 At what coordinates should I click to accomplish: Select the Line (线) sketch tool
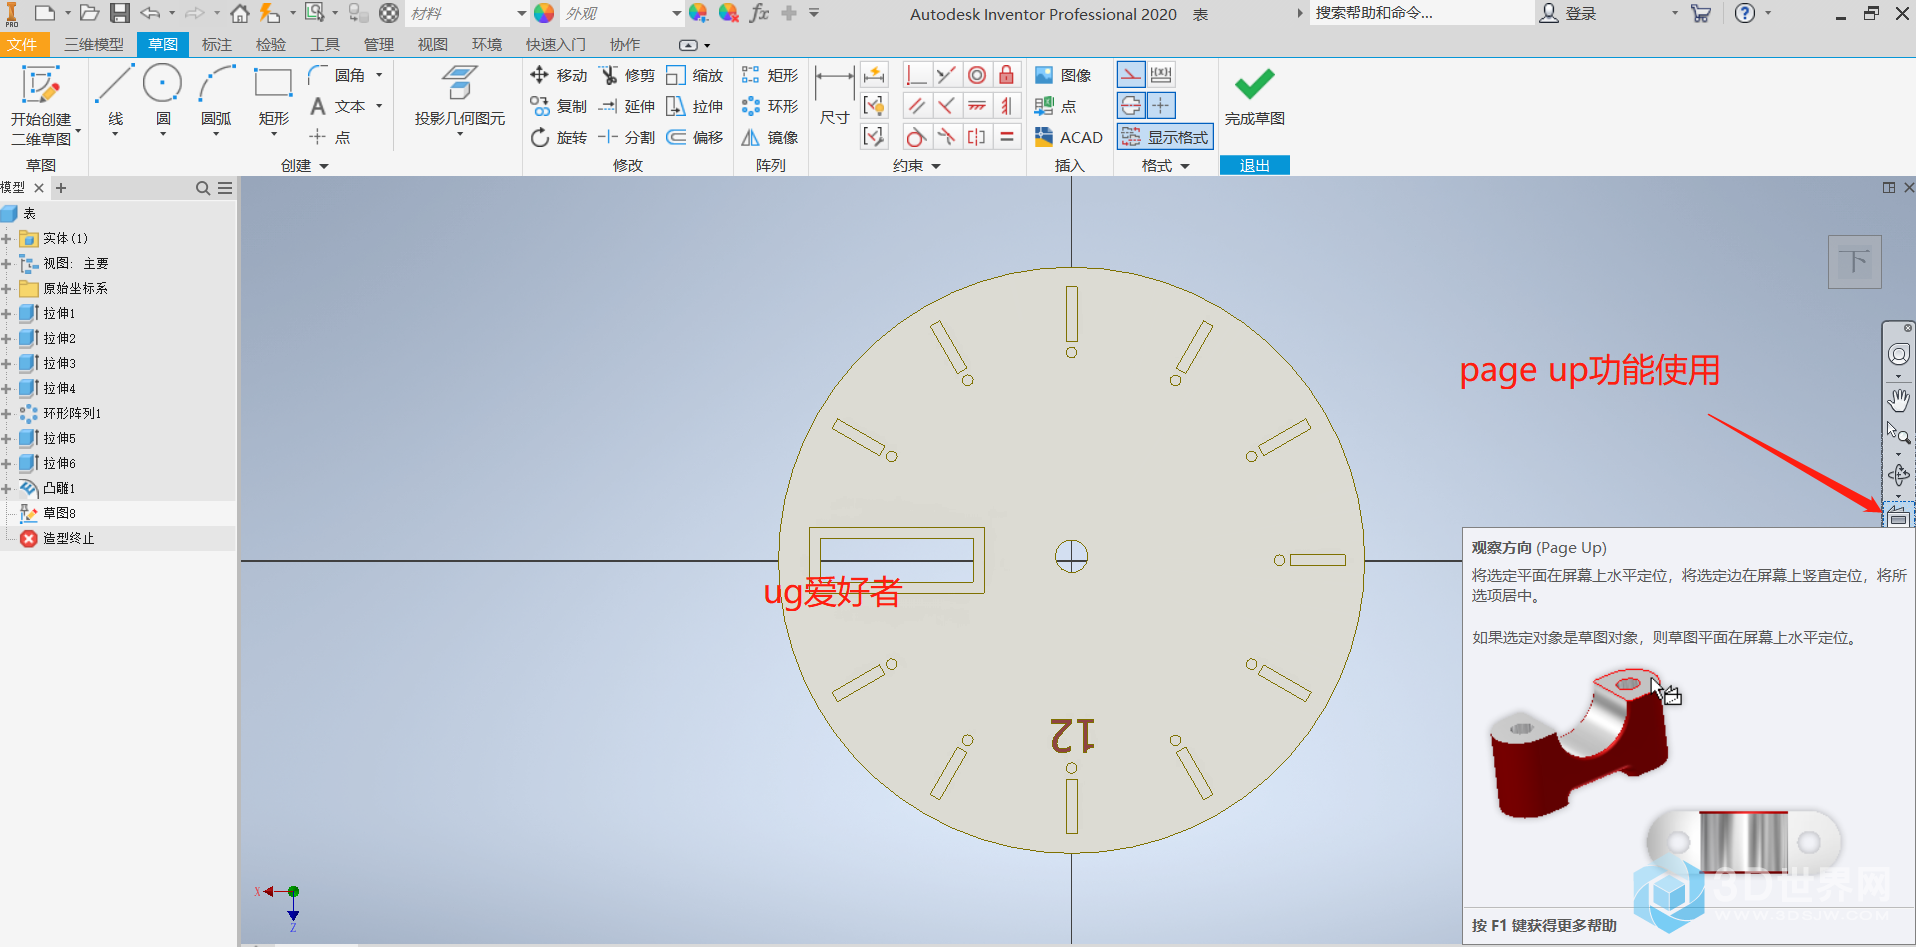tap(115, 97)
